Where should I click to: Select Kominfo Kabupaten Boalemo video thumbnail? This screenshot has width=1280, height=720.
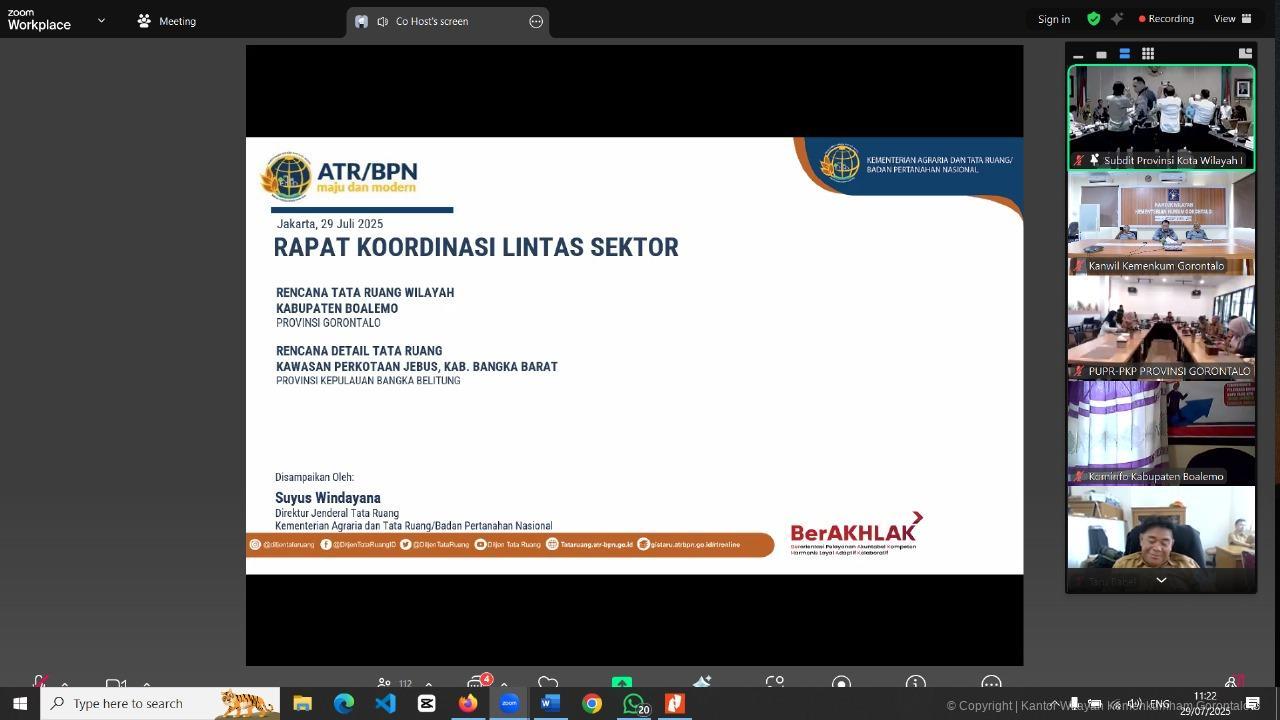point(1161,432)
